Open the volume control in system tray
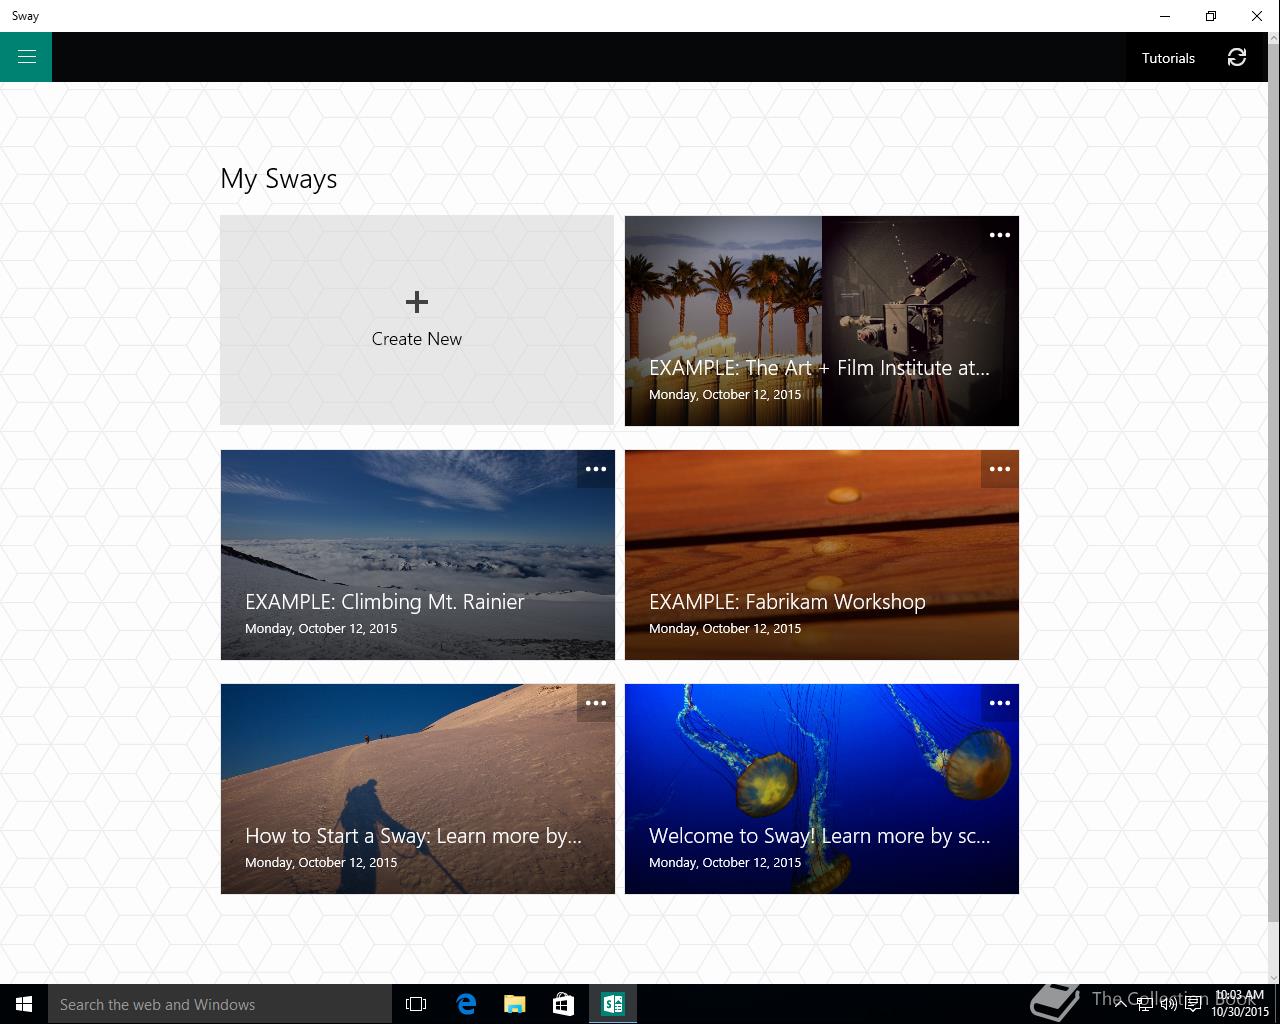The width and height of the screenshot is (1280, 1024). point(1168,1004)
